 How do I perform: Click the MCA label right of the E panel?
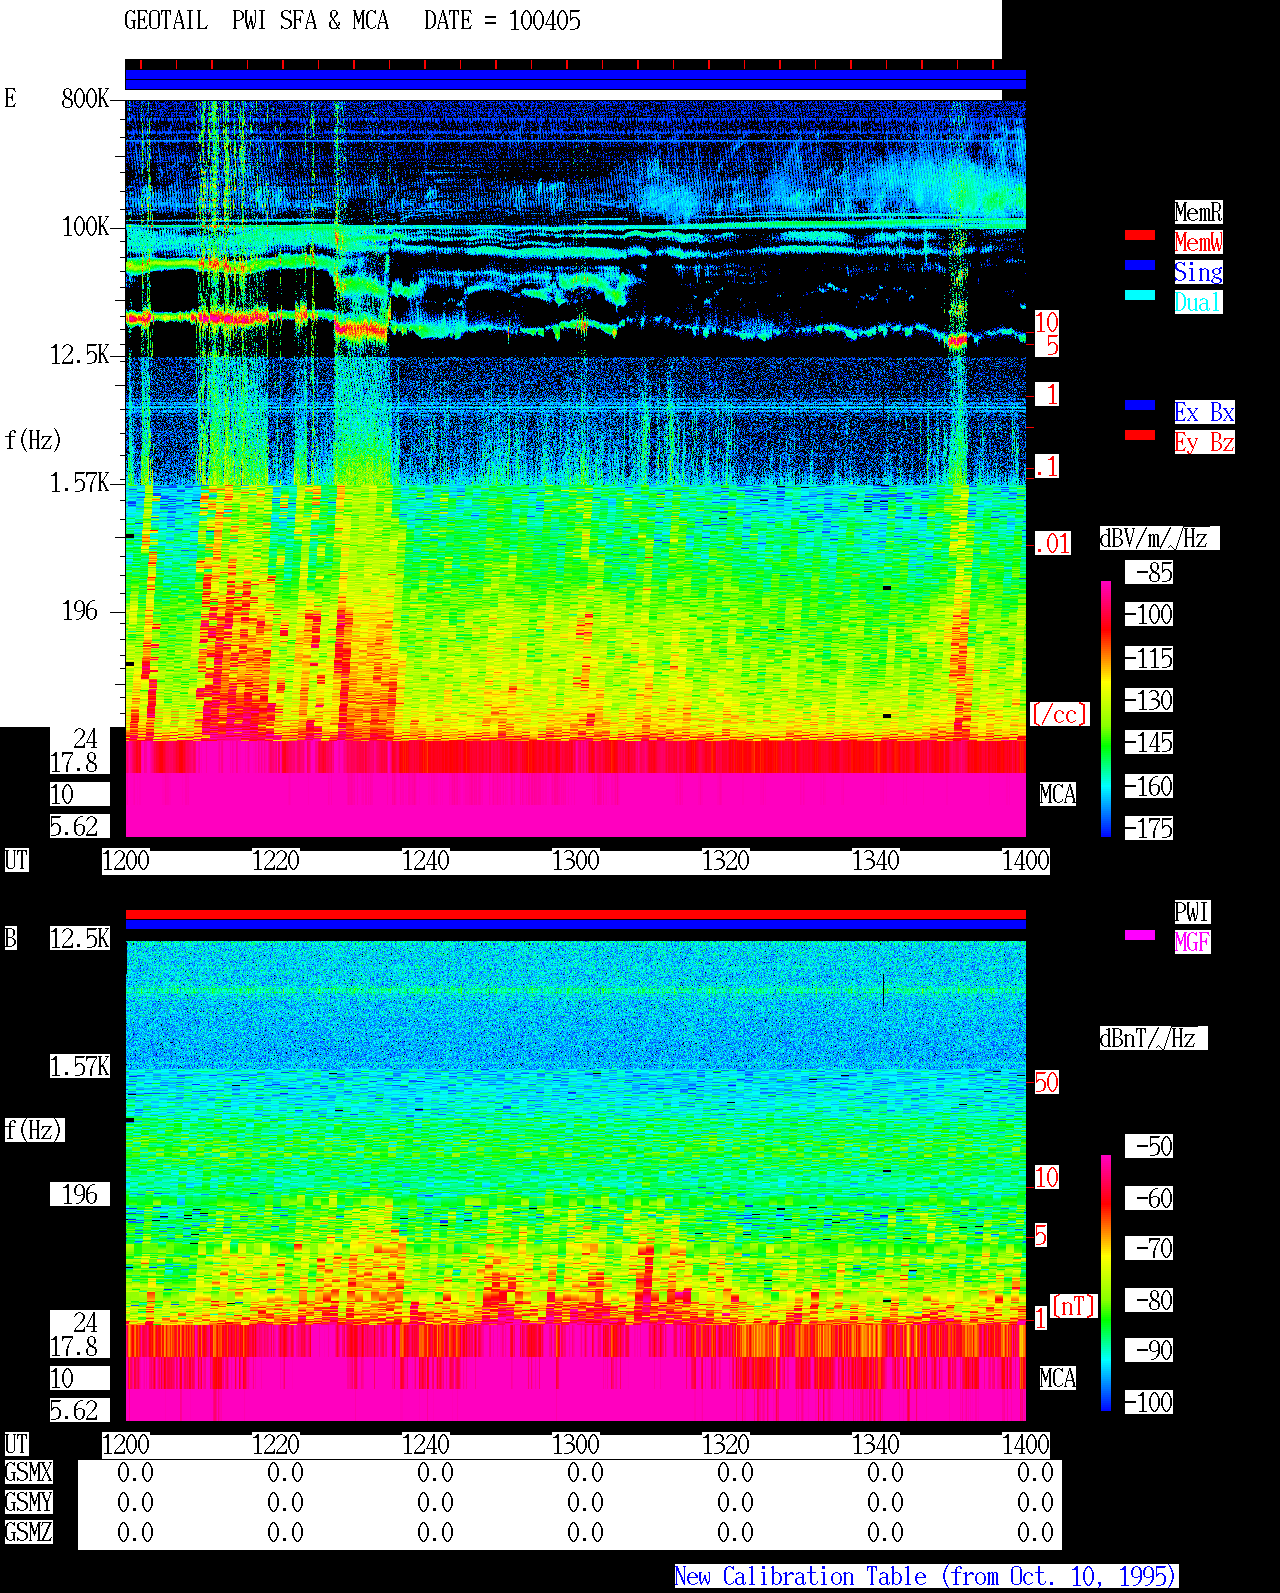tap(1057, 794)
